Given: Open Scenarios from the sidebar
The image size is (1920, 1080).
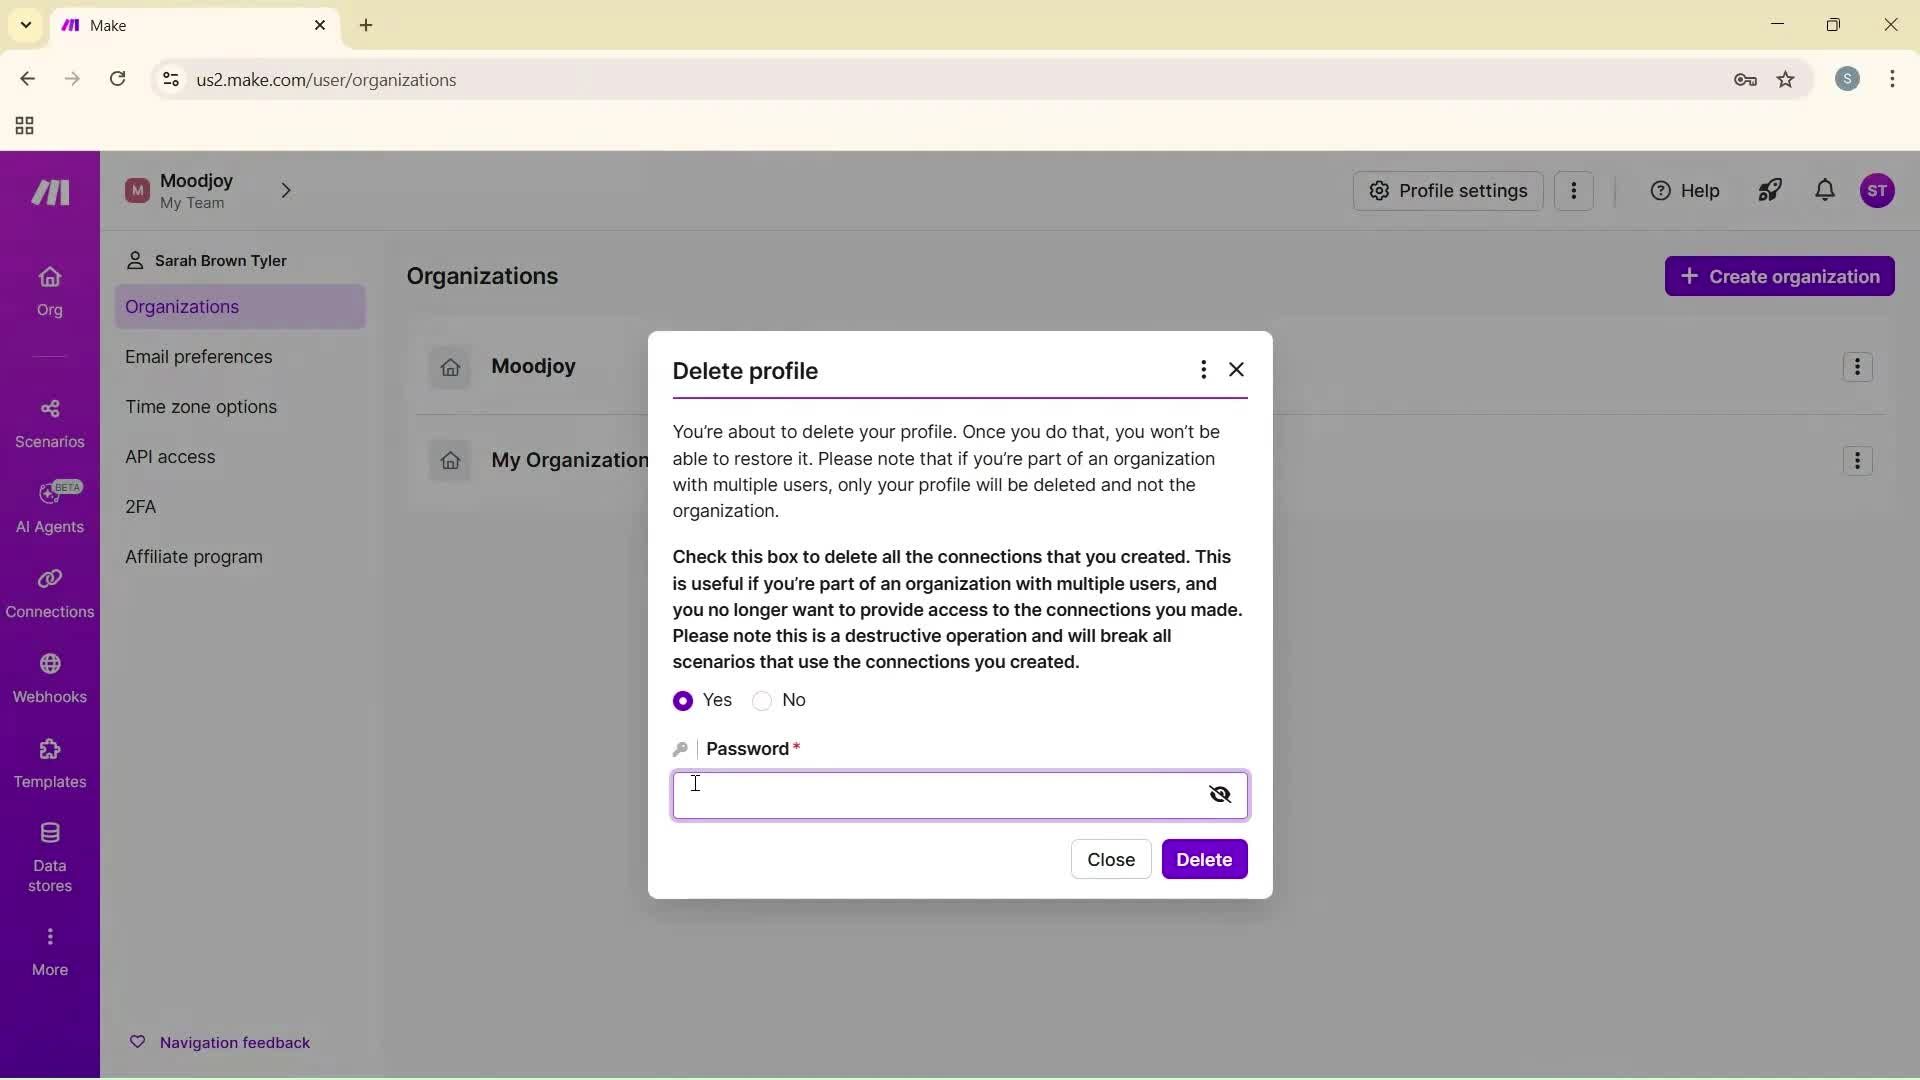Looking at the screenshot, I should pos(49,423).
